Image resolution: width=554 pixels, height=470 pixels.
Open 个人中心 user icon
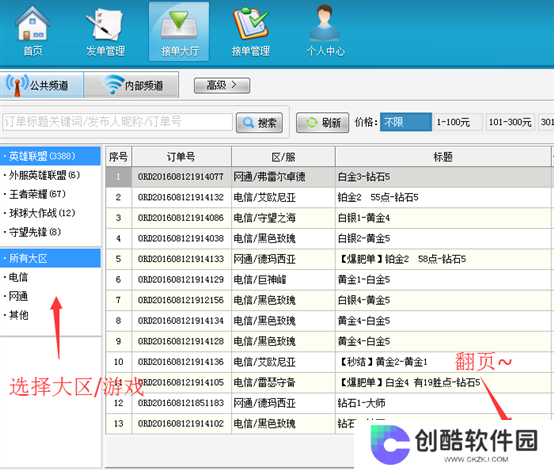coord(325,31)
